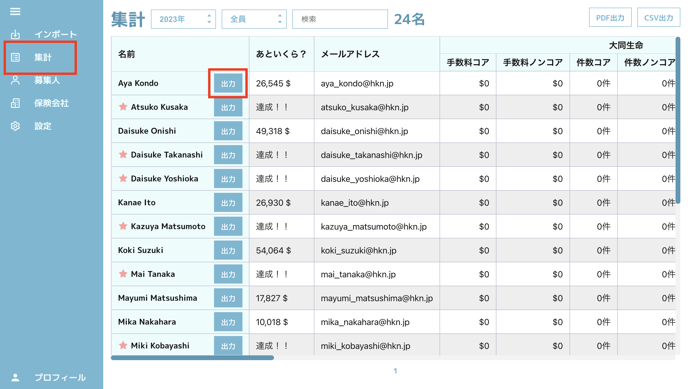Click the 募集人 person icon
This screenshot has height=389, width=688.
tap(15, 80)
